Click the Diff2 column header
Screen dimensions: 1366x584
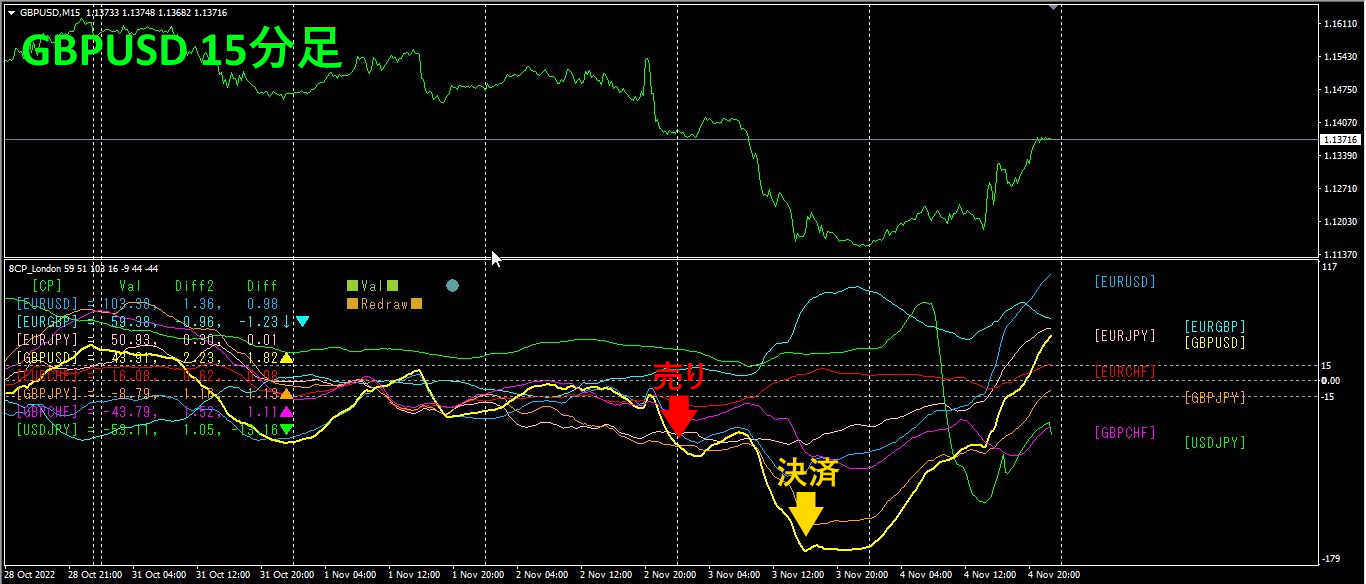pos(194,286)
